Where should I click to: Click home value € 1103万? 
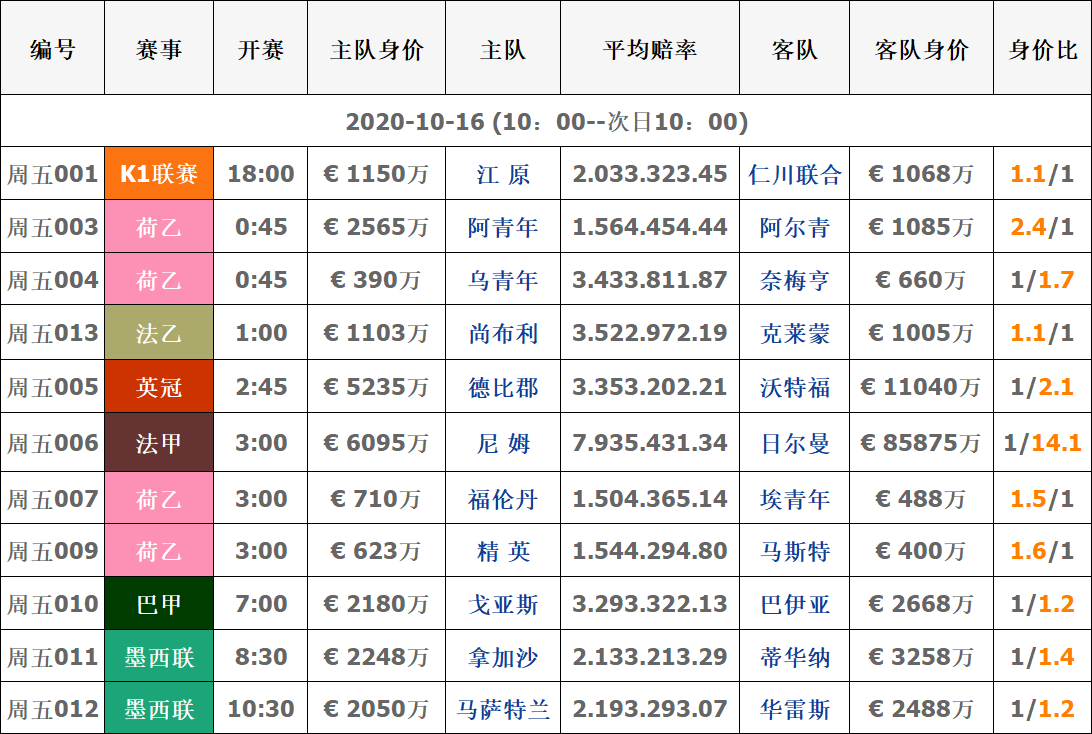click(x=377, y=332)
